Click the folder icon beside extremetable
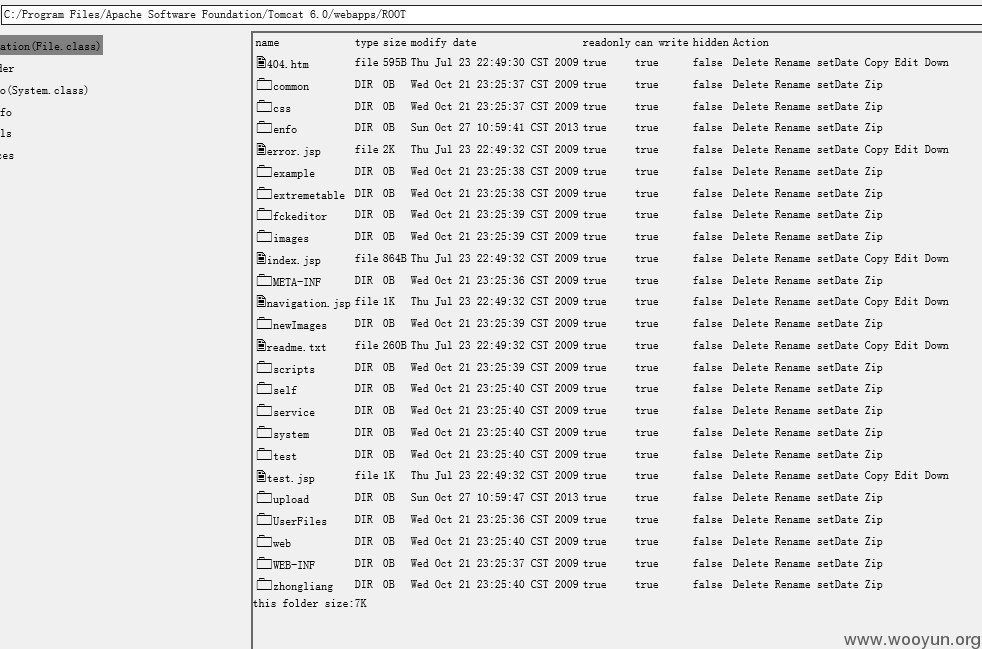 coord(264,193)
